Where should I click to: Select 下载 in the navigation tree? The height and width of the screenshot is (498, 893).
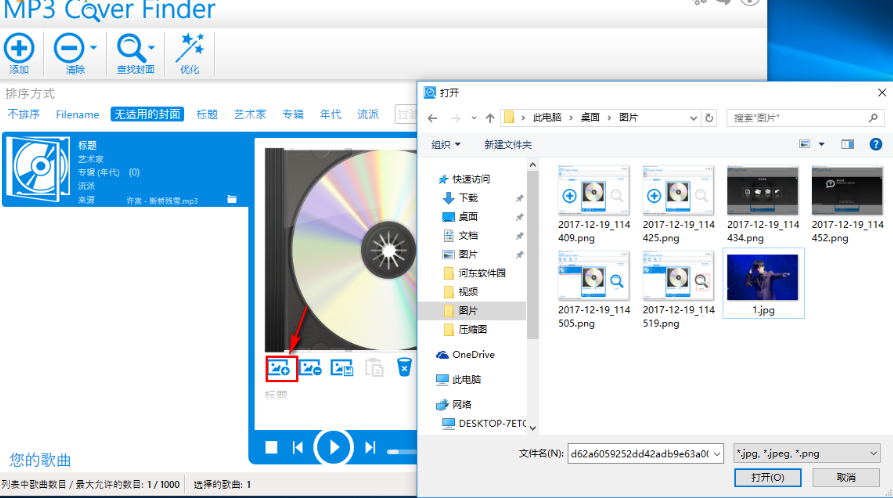tap(468, 198)
